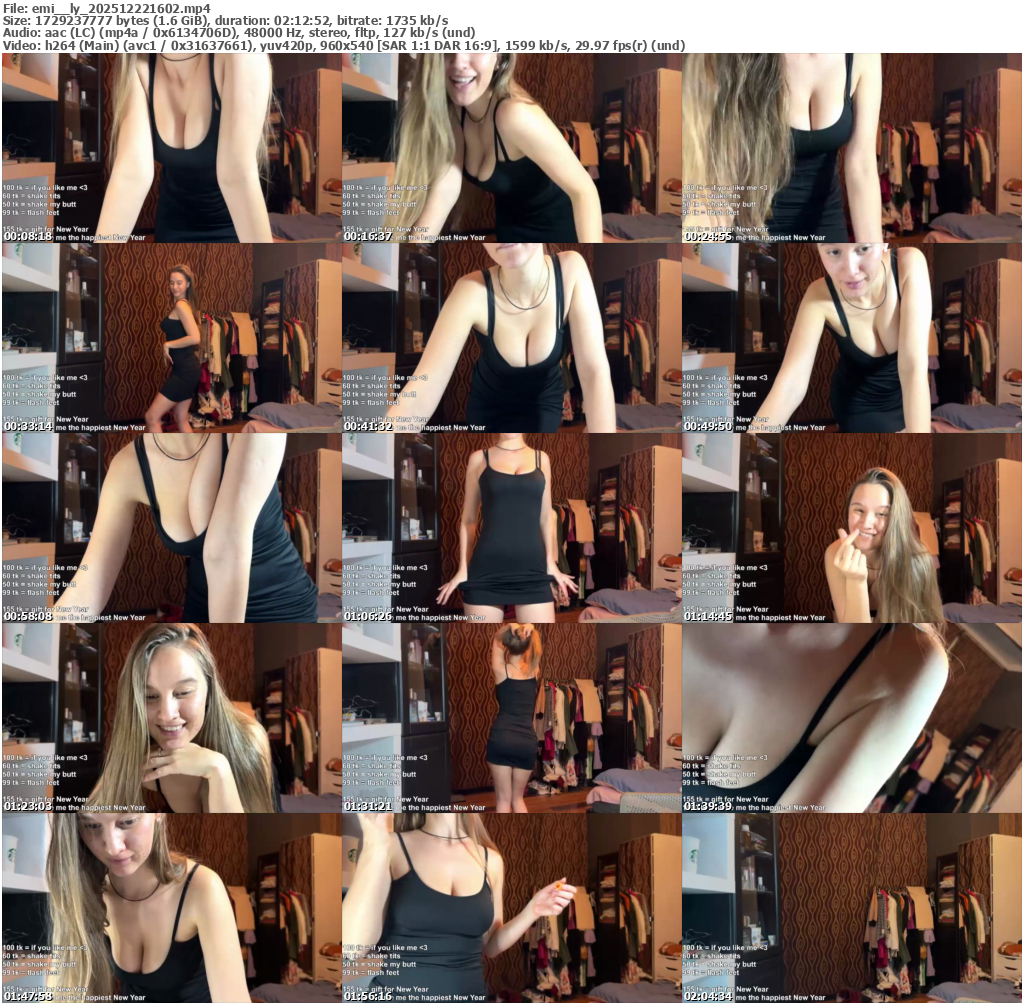Select the Audio codec info line
This screenshot has width=1024, height=1003.
[239, 33]
